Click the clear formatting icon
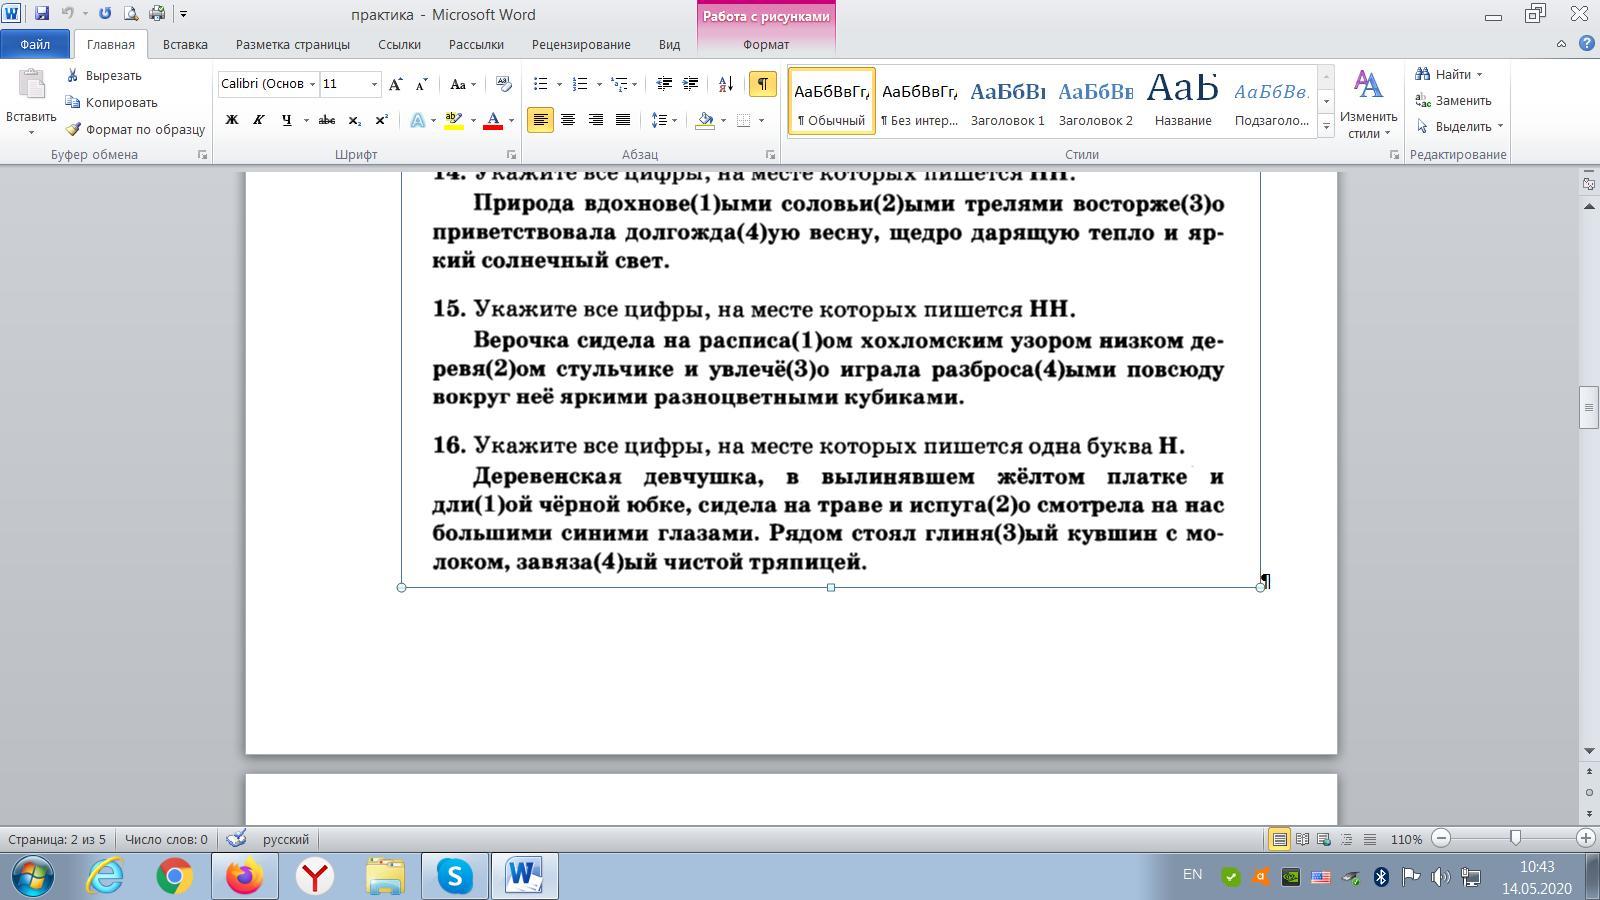This screenshot has width=1600, height=900. click(x=504, y=84)
